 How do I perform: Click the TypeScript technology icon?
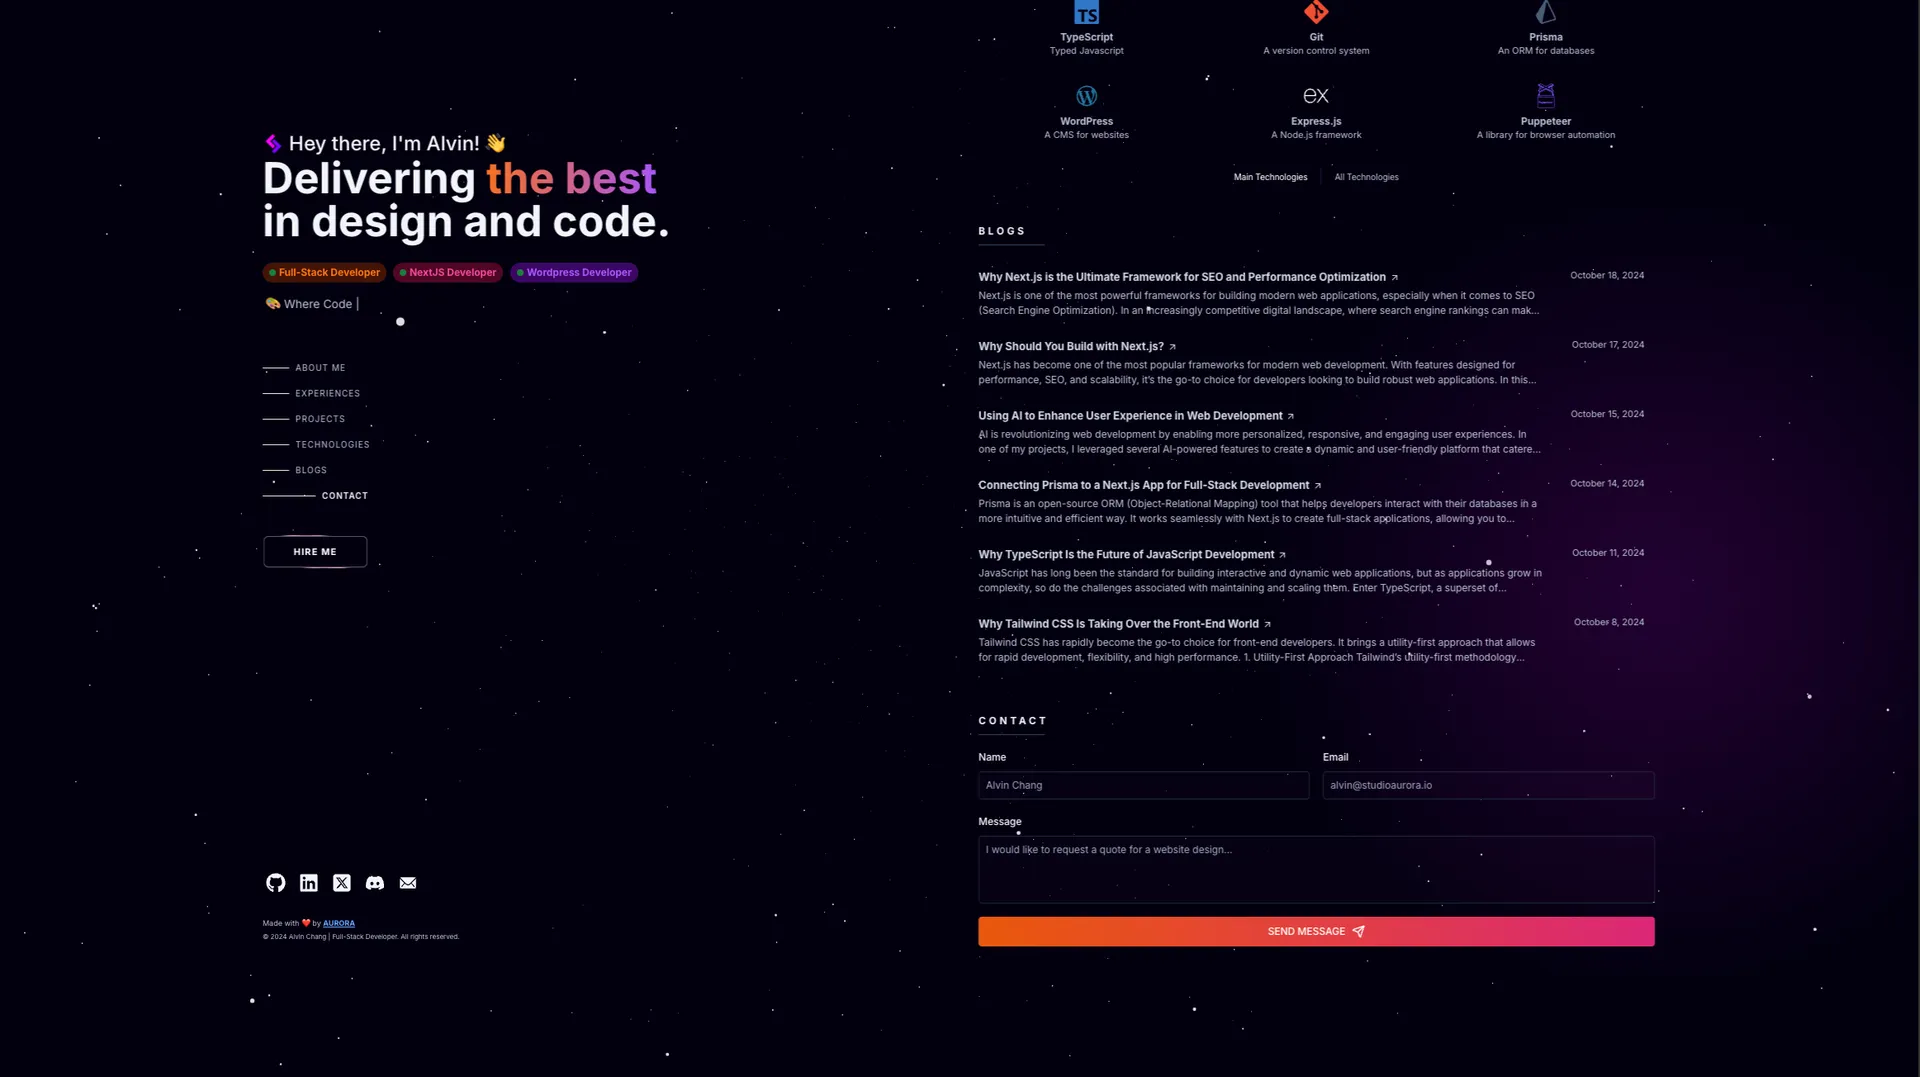1086,14
